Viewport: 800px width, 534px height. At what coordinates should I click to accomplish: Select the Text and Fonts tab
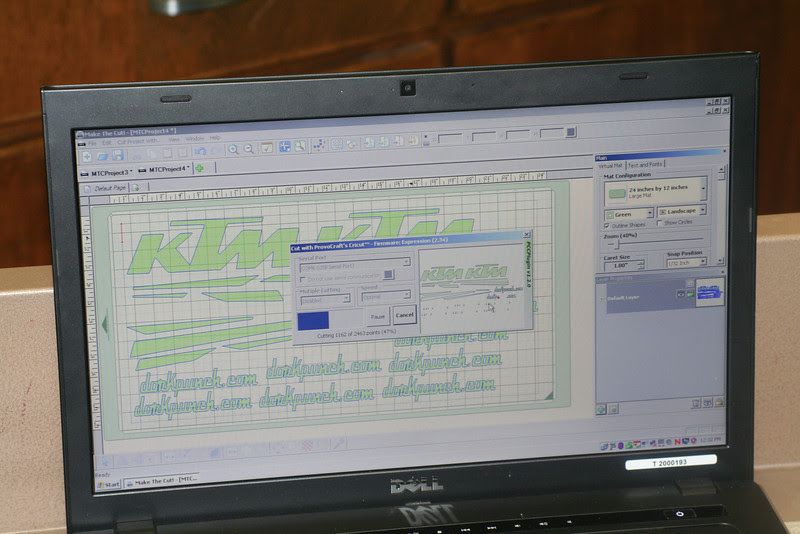tap(645, 165)
